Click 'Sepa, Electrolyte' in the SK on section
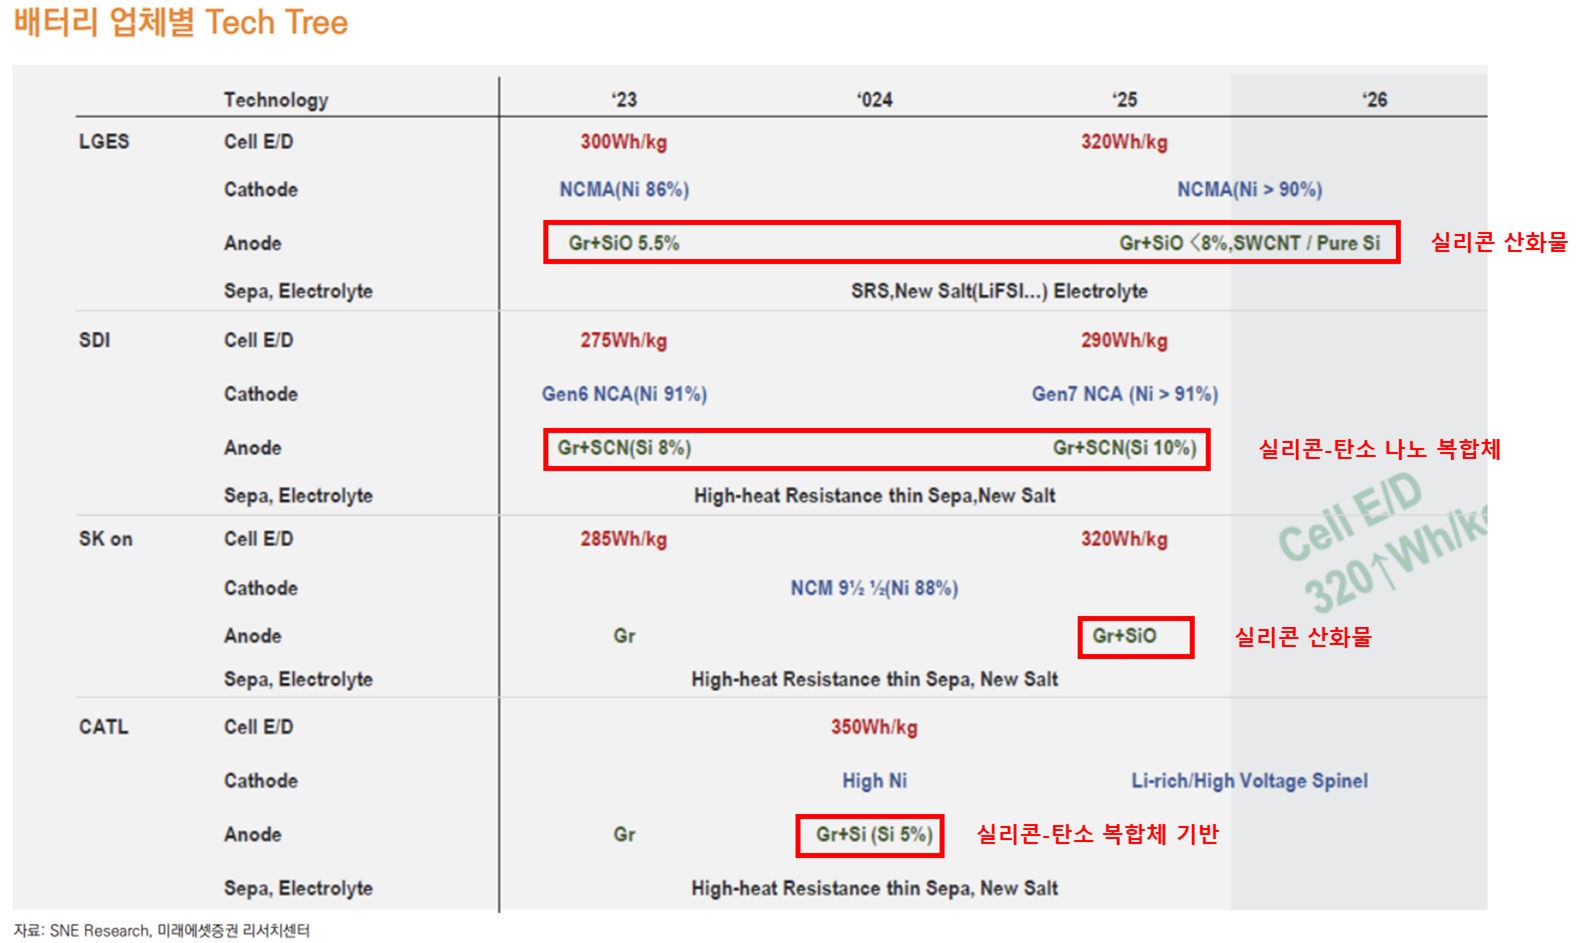1586x943 pixels. tap(298, 680)
